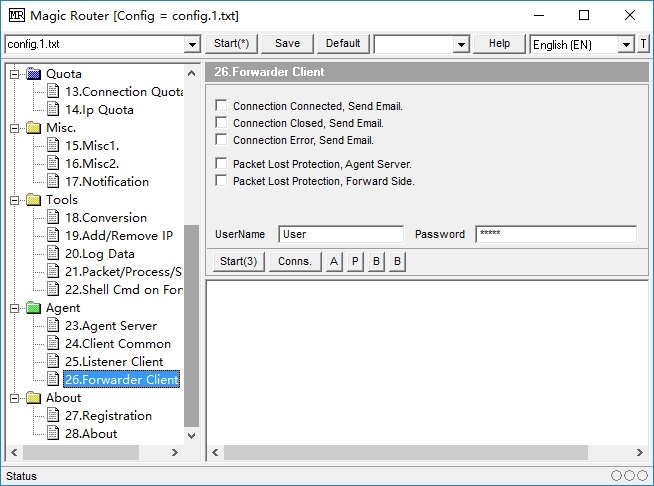Click the page icon next to 25.Listener Client

click(53, 361)
